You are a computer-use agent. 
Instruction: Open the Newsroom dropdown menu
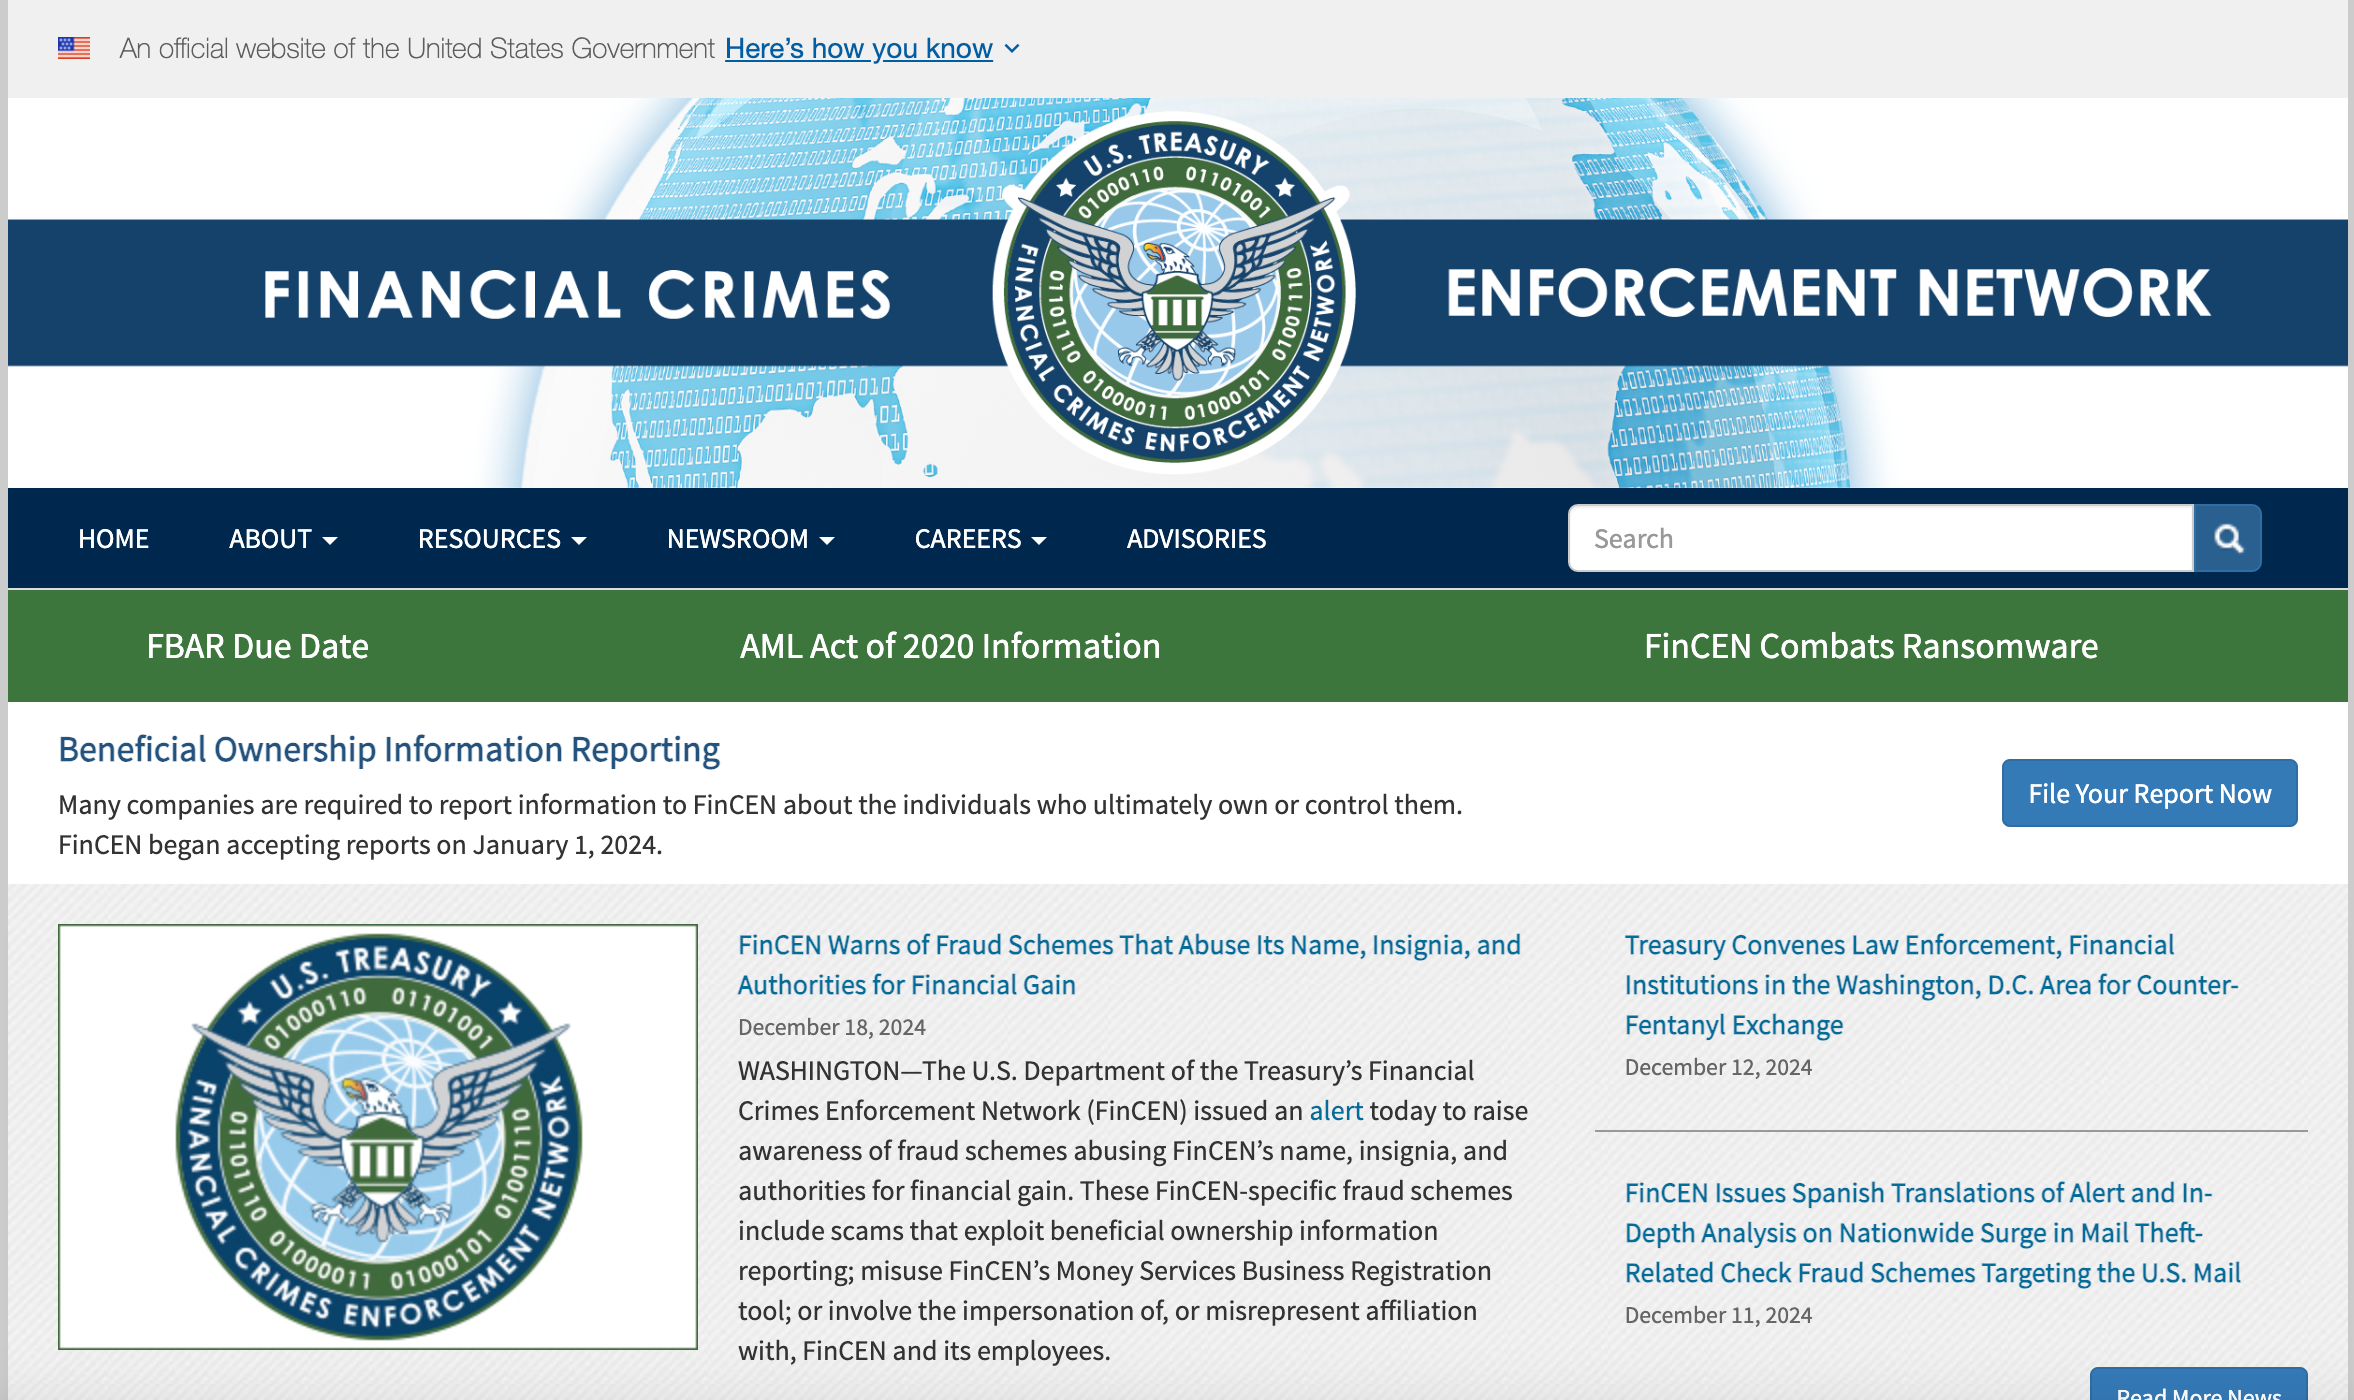pos(749,539)
